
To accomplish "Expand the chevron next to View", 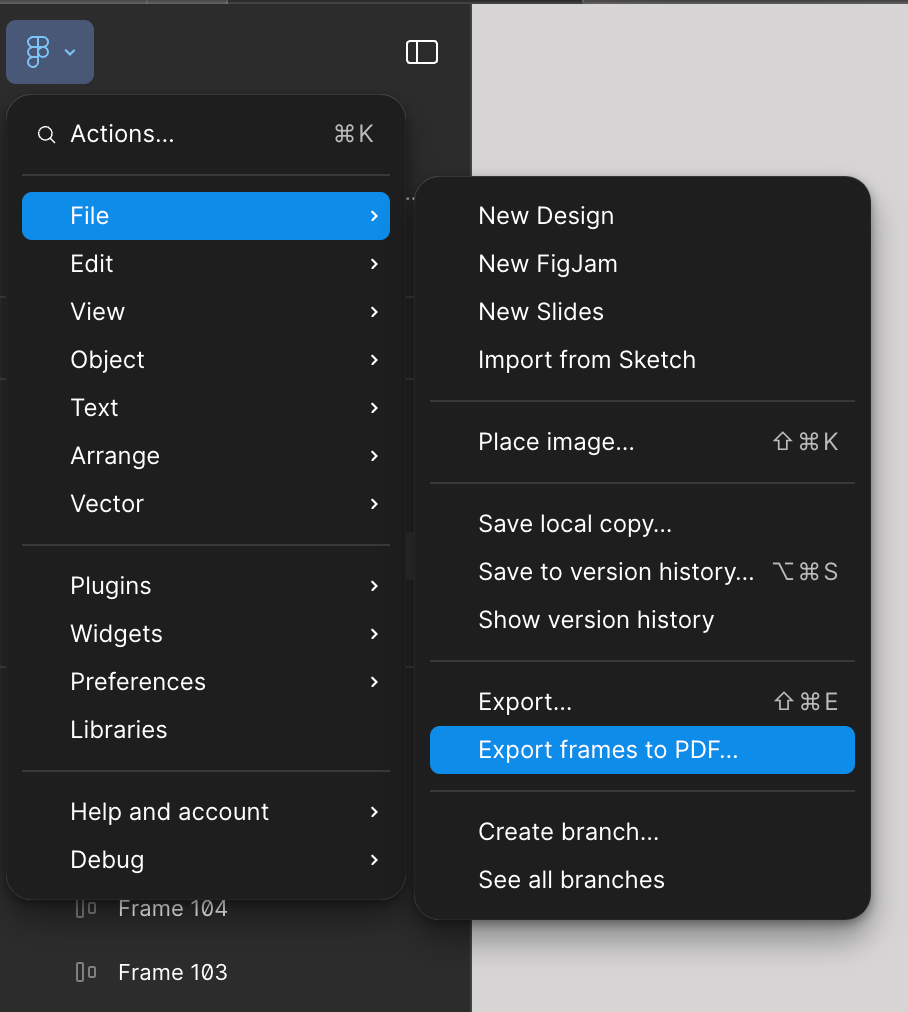I will tap(374, 312).
